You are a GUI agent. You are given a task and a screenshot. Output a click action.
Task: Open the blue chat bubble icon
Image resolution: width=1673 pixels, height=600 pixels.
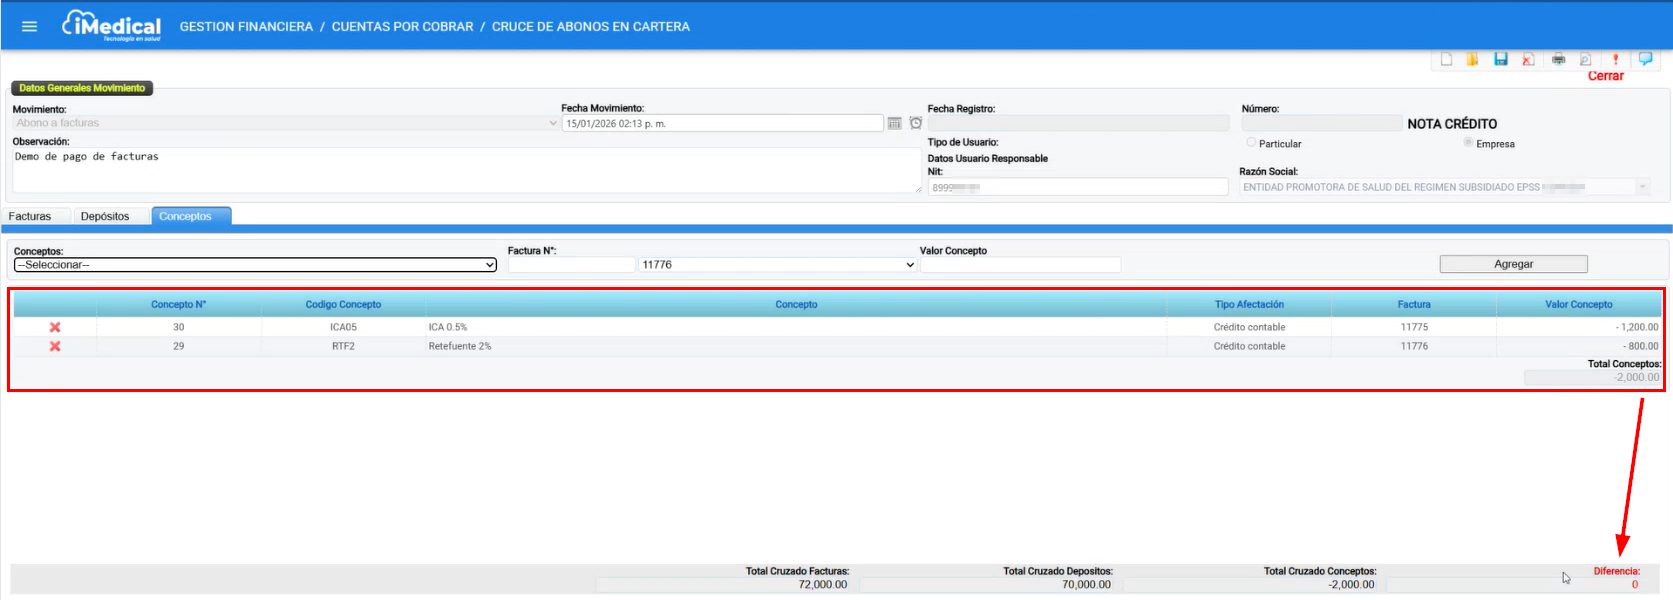coord(1645,60)
